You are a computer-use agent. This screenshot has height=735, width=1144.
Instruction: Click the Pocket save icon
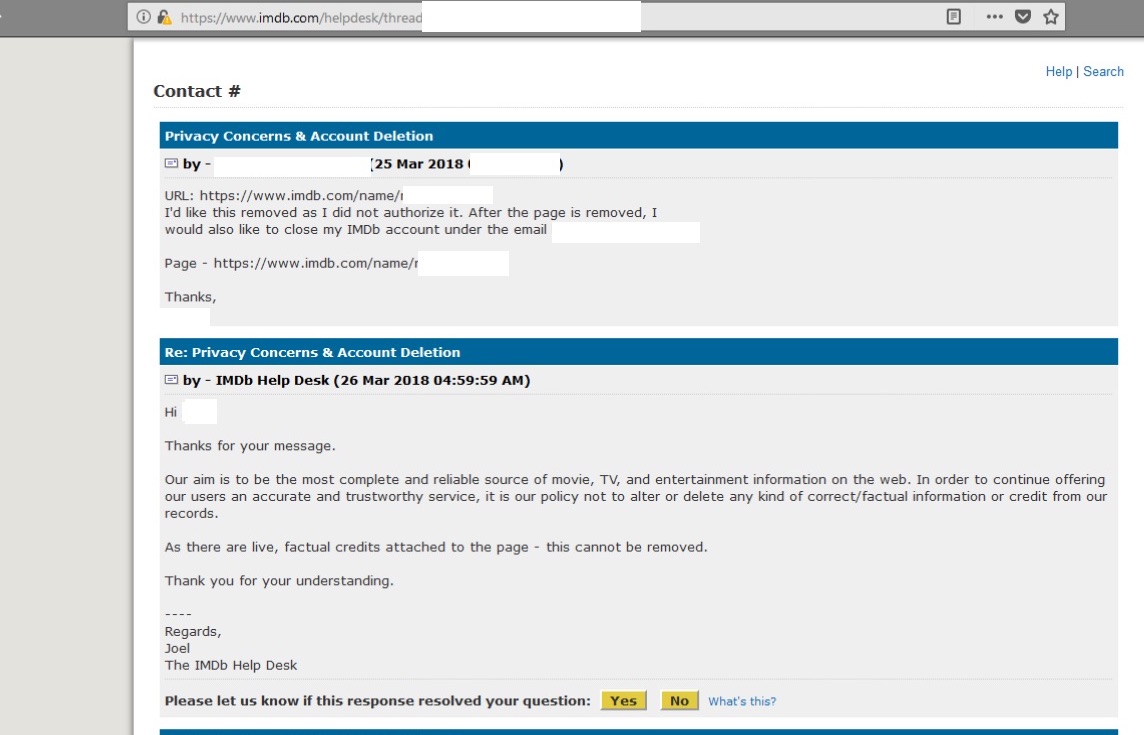(x=1022, y=17)
